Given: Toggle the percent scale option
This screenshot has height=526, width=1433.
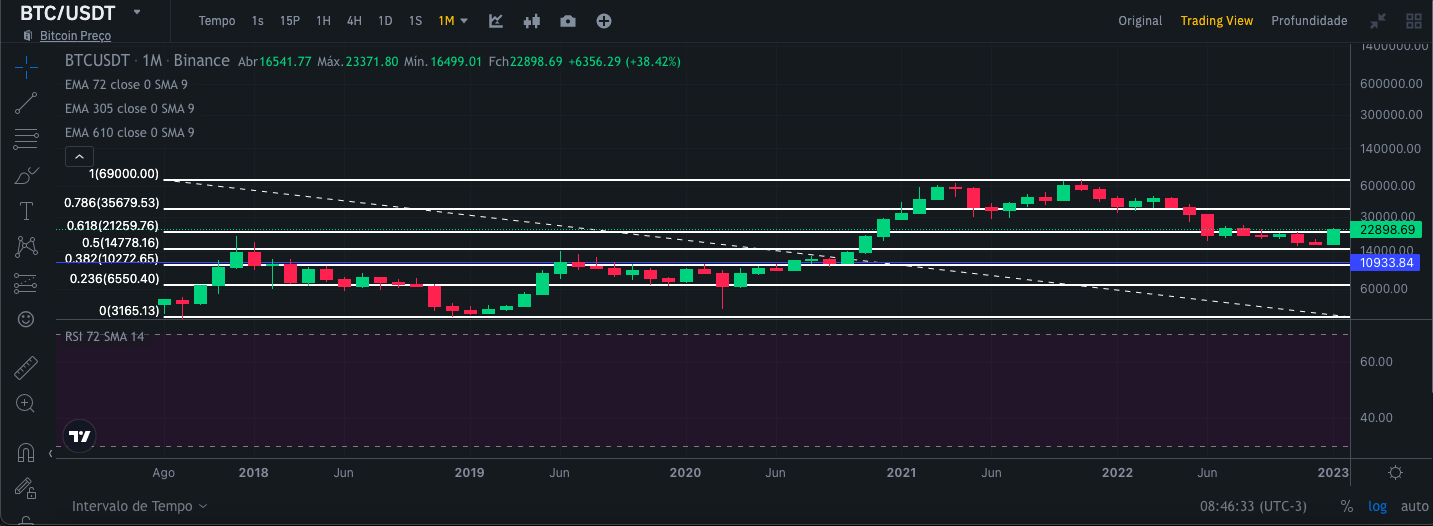Looking at the screenshot, I should (1347, 506).
